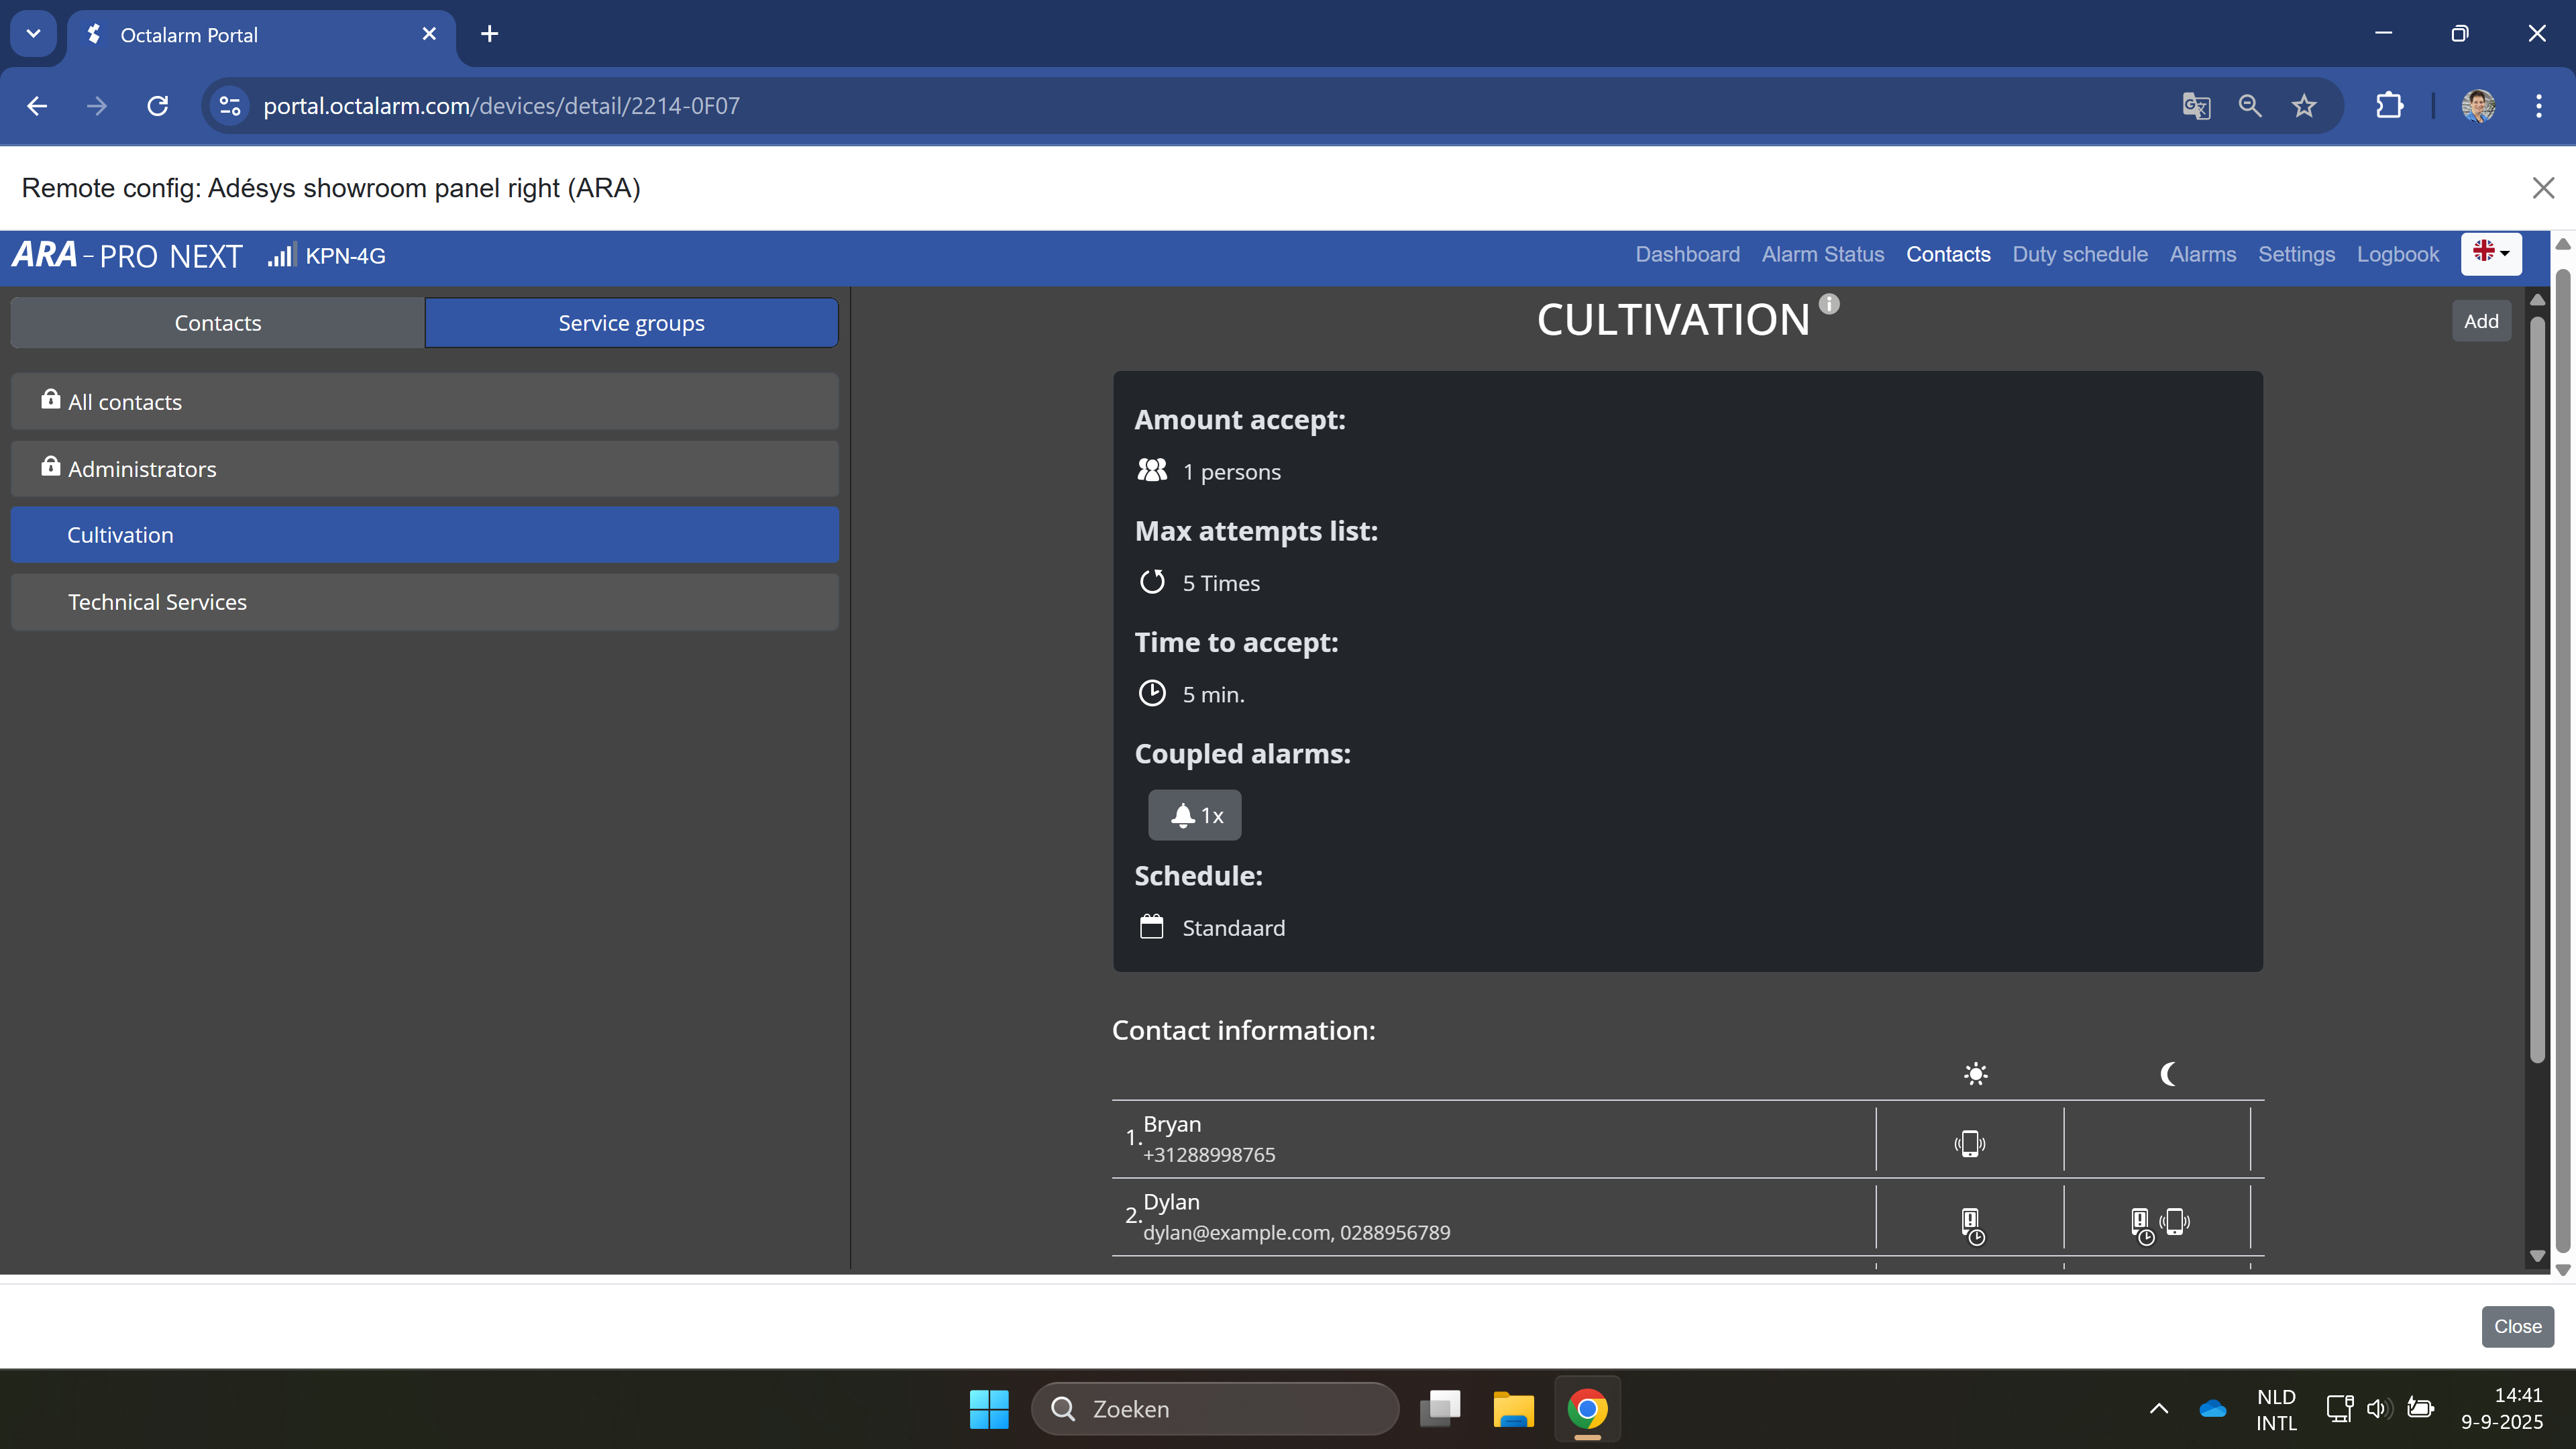Open Chrome tab search dropdown arrow
2576x1449 pixels.
coord(33,34)
